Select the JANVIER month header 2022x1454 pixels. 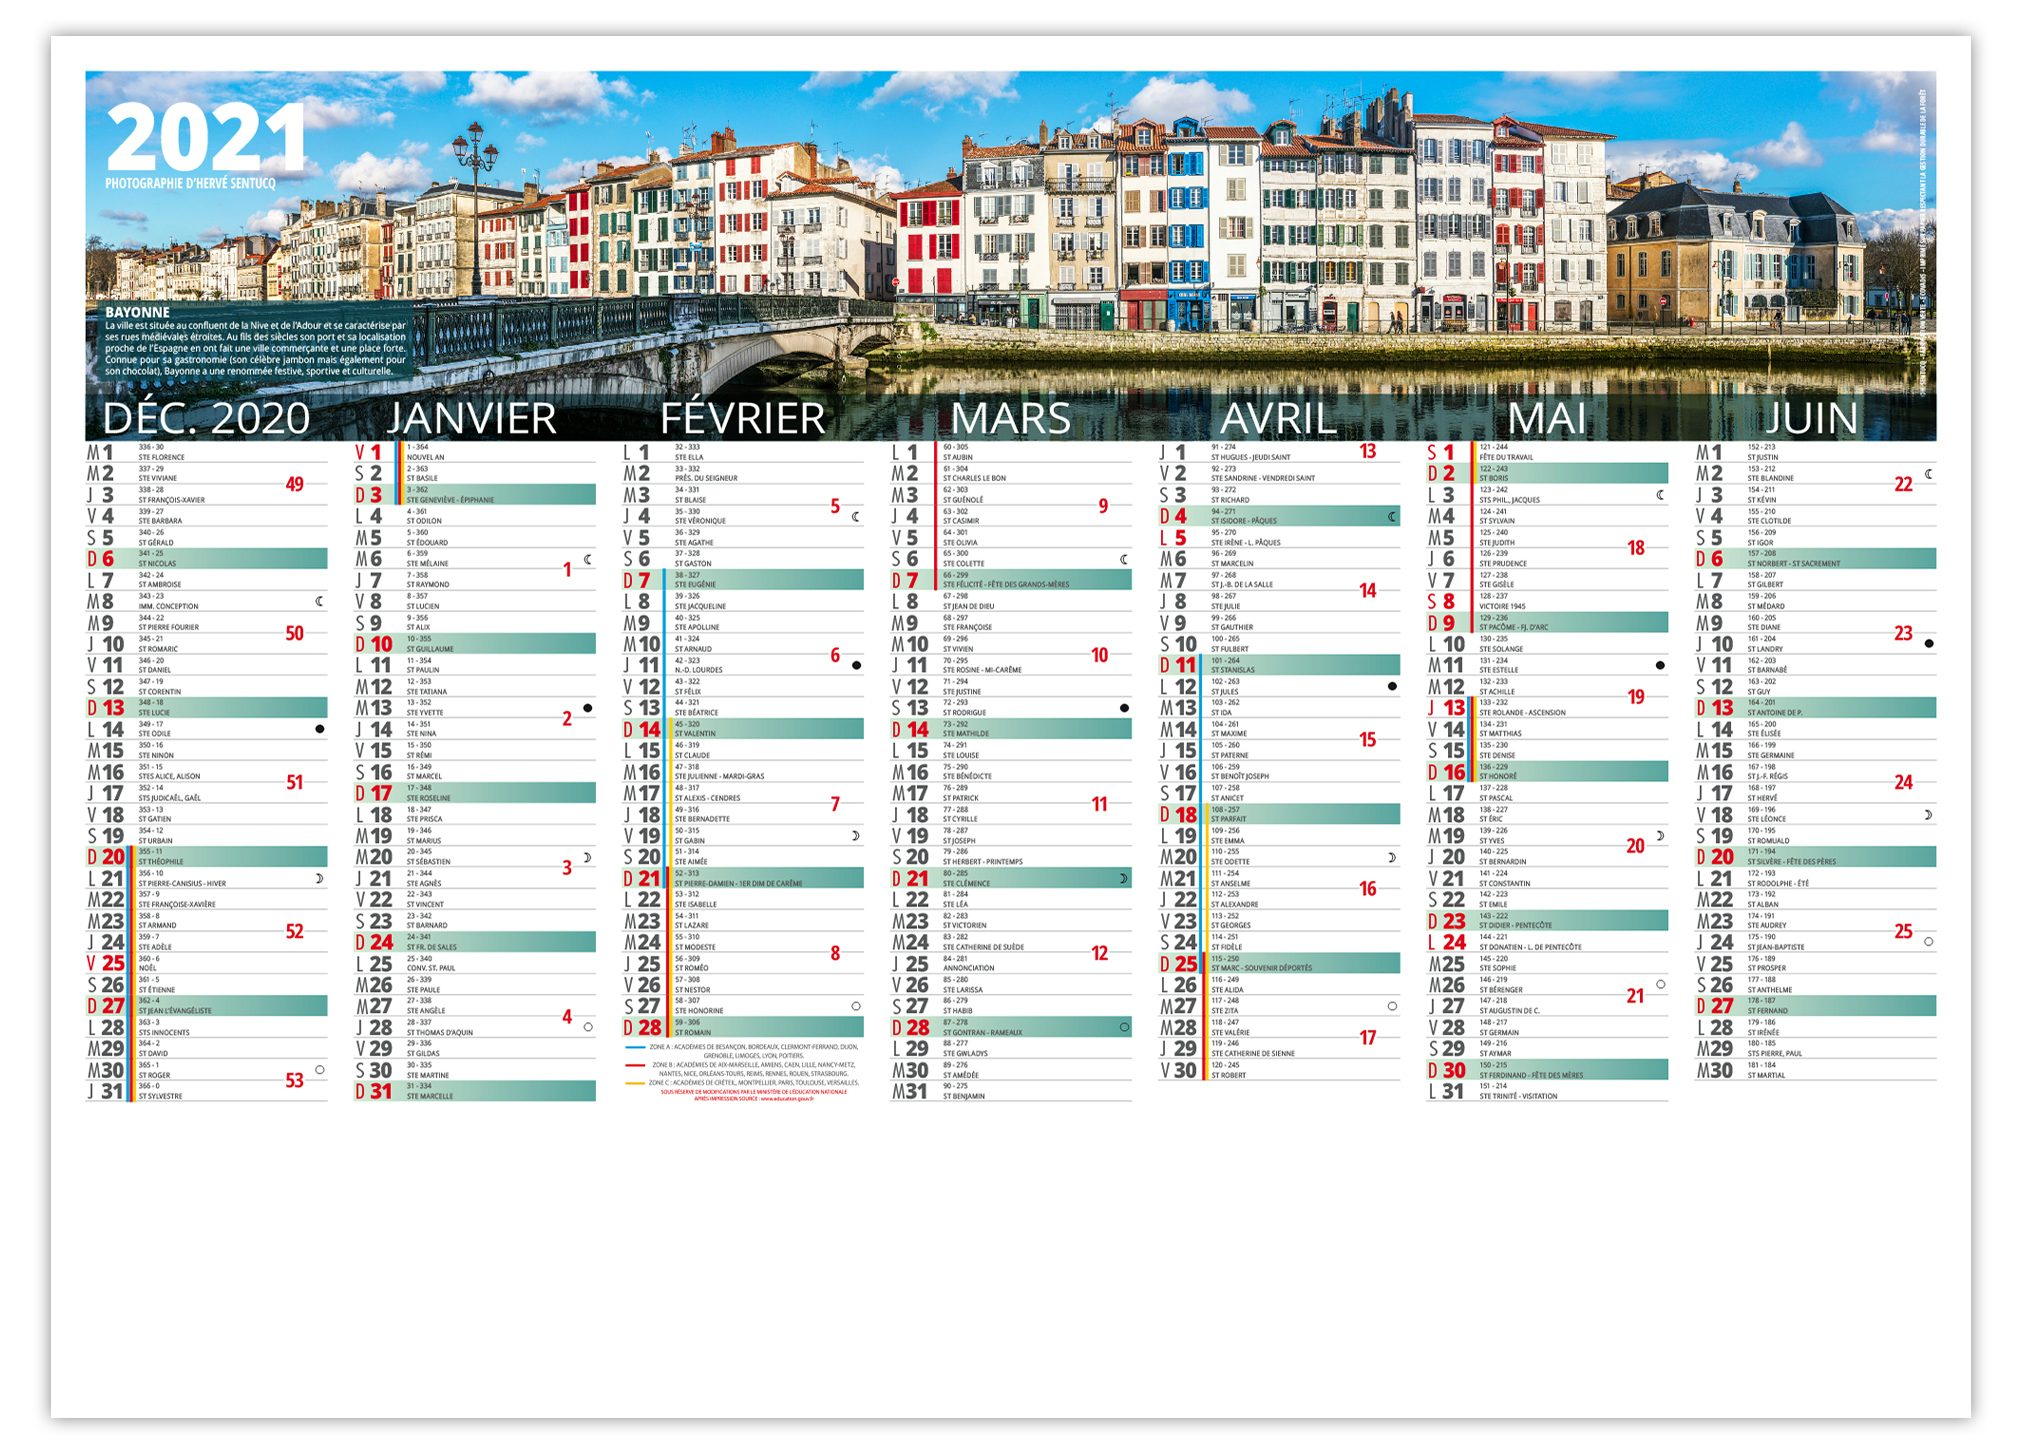pos(472,418)
